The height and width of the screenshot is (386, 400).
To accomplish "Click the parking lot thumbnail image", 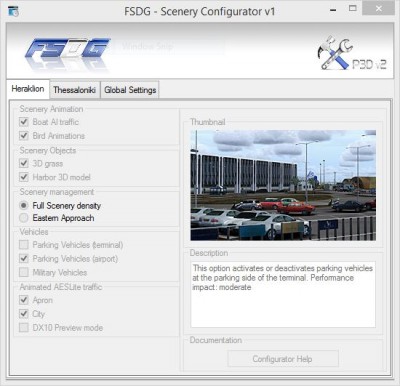I will pos(283,185).
